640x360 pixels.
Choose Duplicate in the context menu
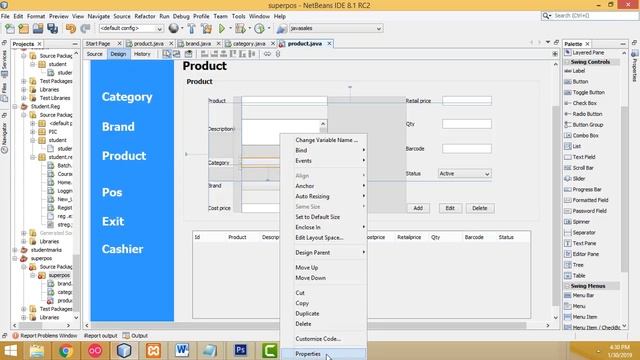325,313
